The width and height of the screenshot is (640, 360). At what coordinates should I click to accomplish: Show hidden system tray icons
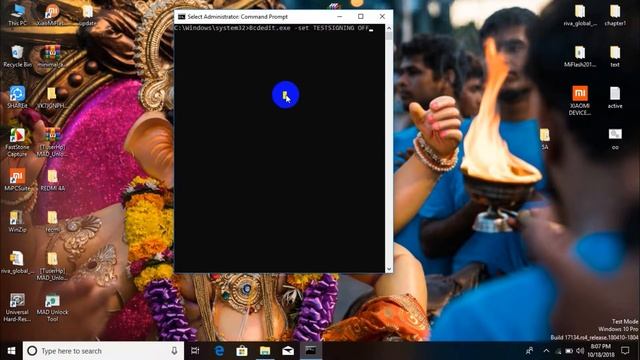coord(547,351)
